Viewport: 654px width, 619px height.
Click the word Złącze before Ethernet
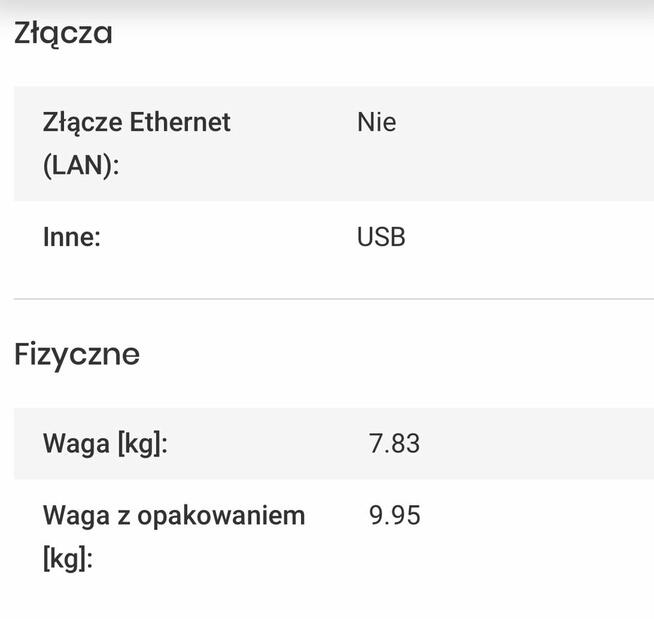coord(83,123)
